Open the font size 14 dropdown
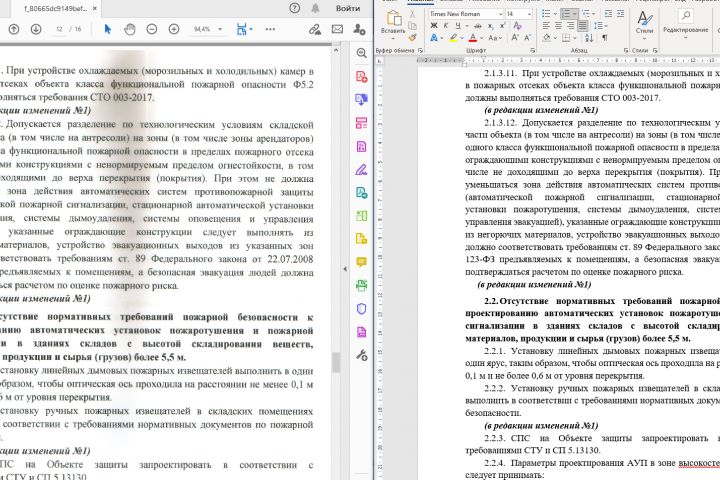Image resolution: width=720 pixels, height=480 pixels. pyautogui.click(x=529, y=14)
